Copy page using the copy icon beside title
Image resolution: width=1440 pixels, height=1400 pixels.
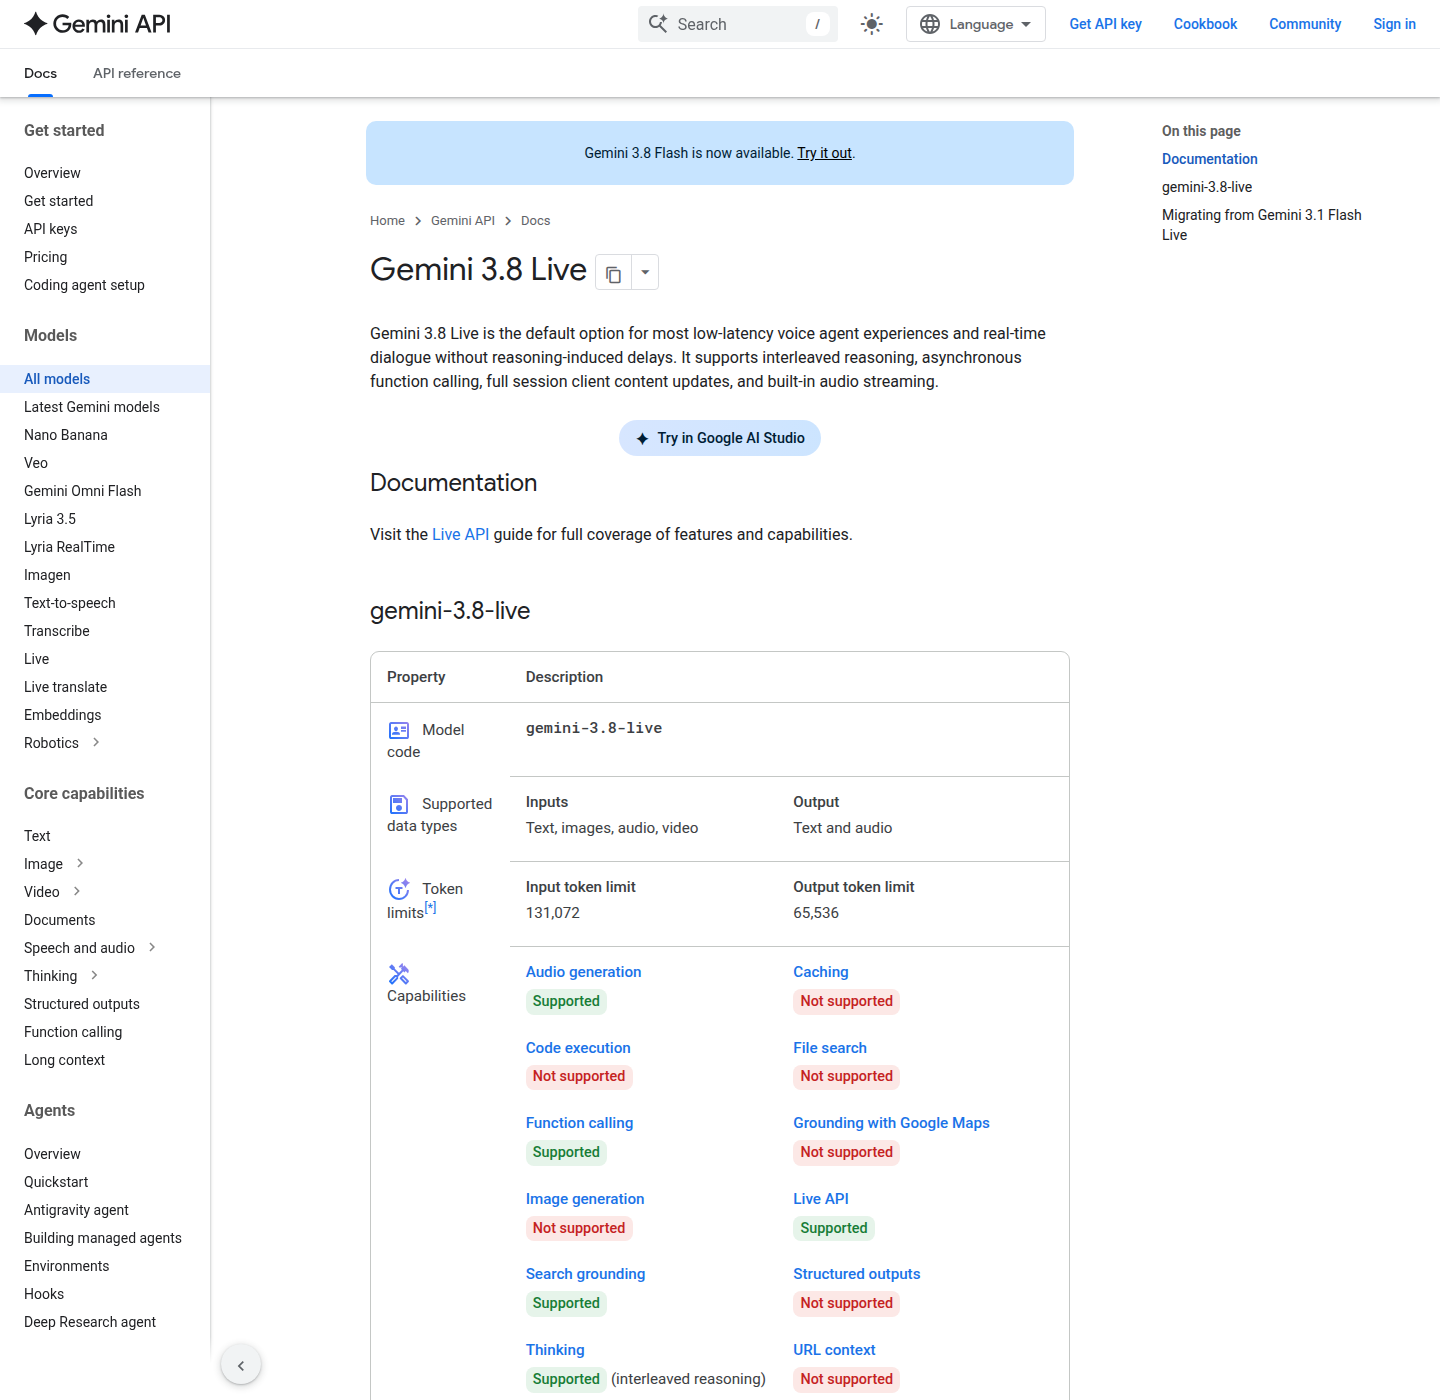(614, 273)
